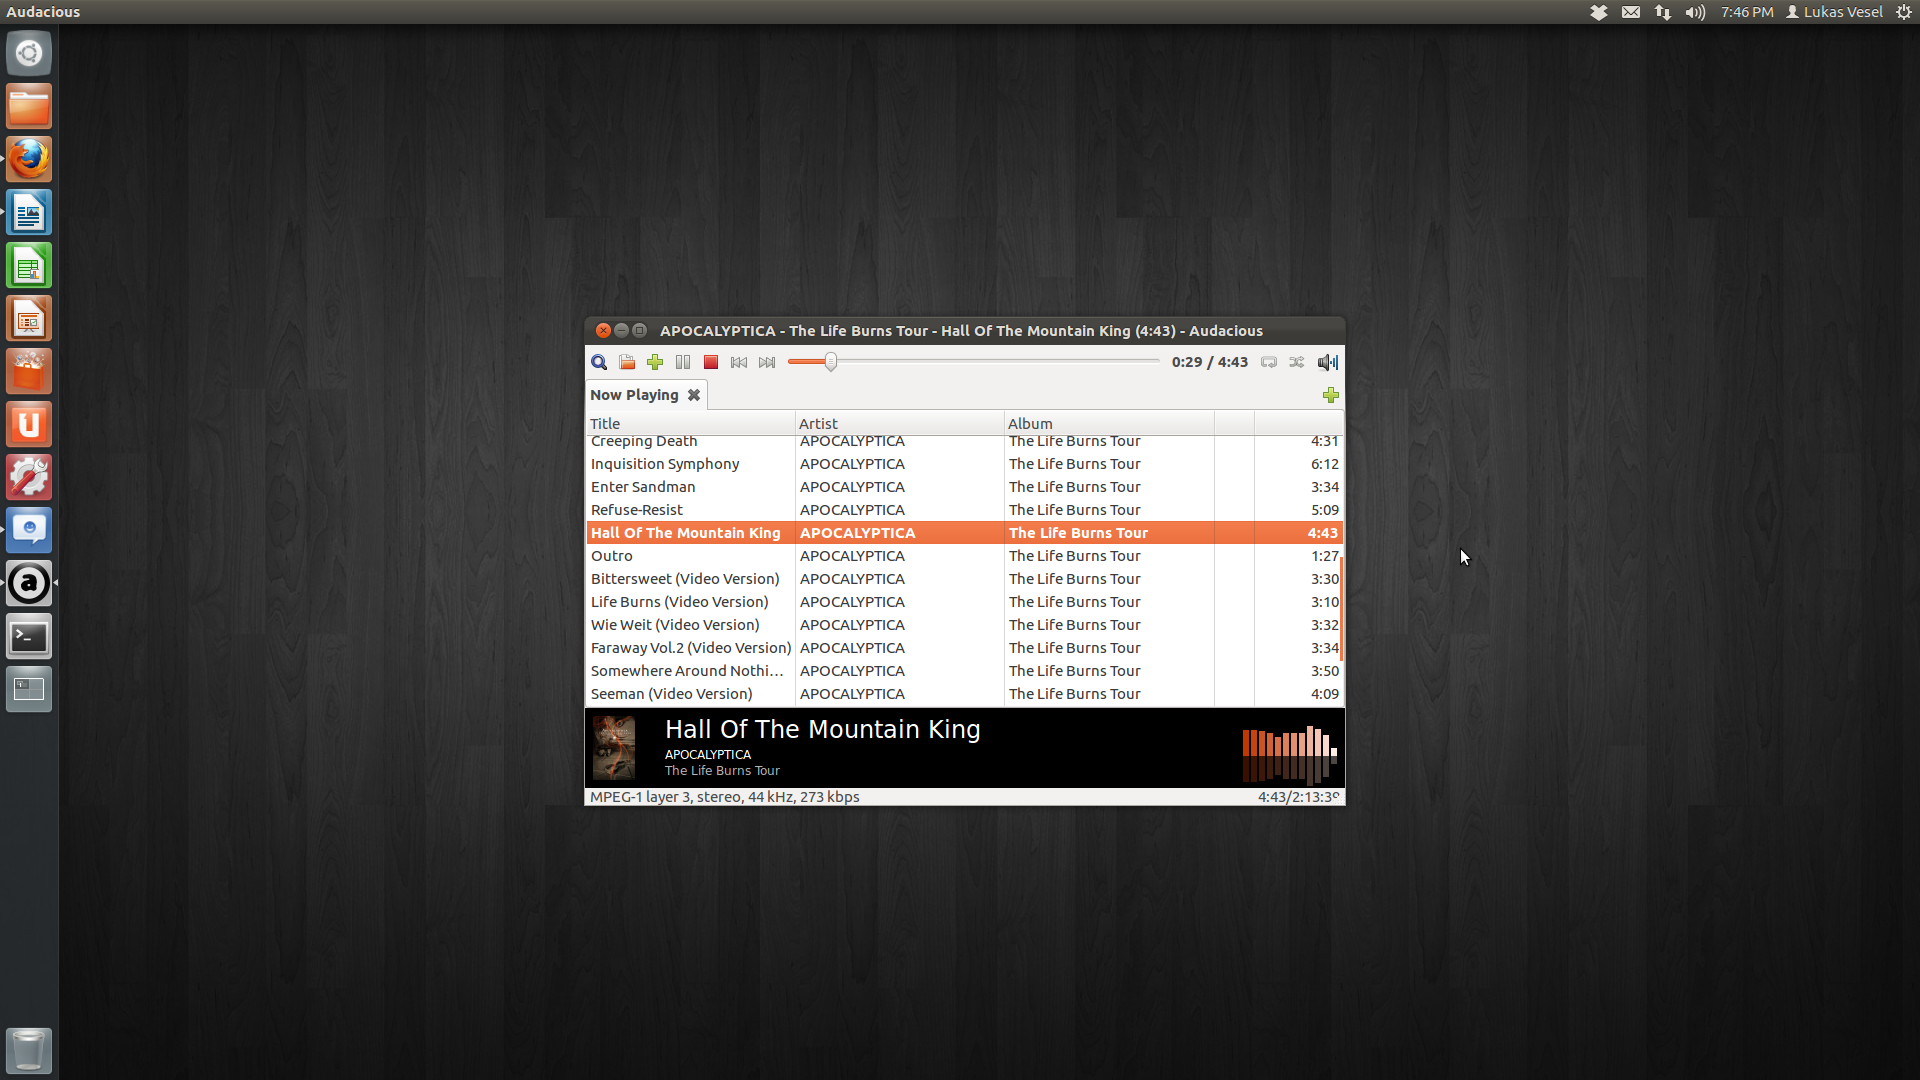Open the session power gear menu

pyautogui.click(x=1904, y=12)
